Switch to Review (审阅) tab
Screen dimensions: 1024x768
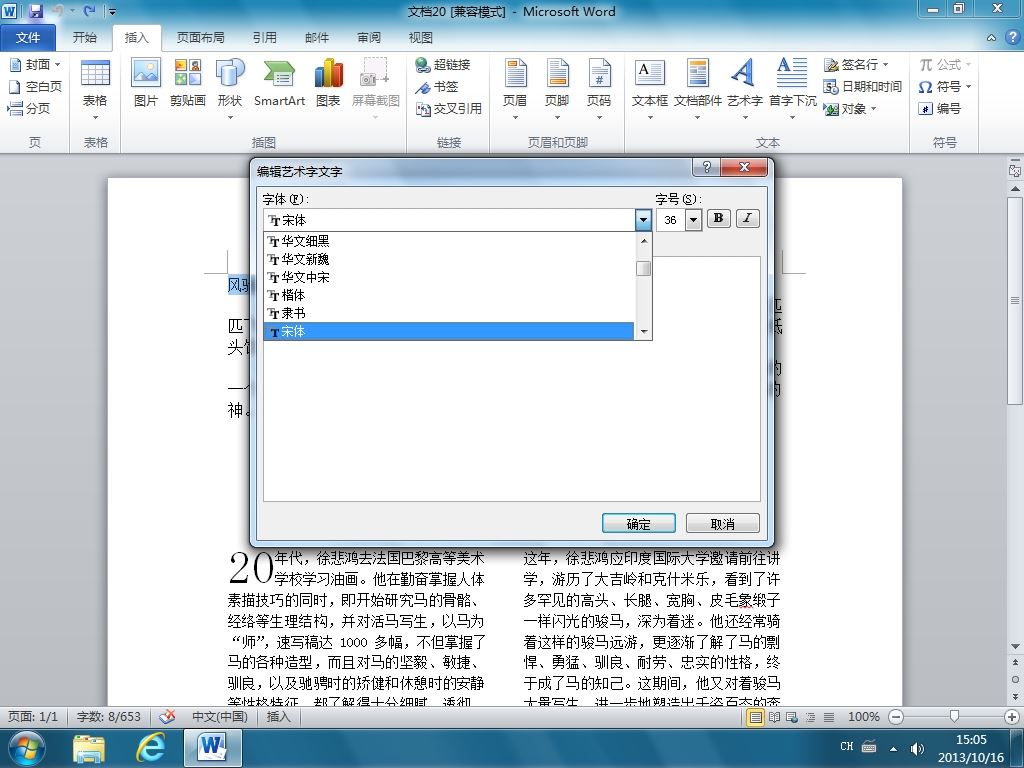coord(369,37)
